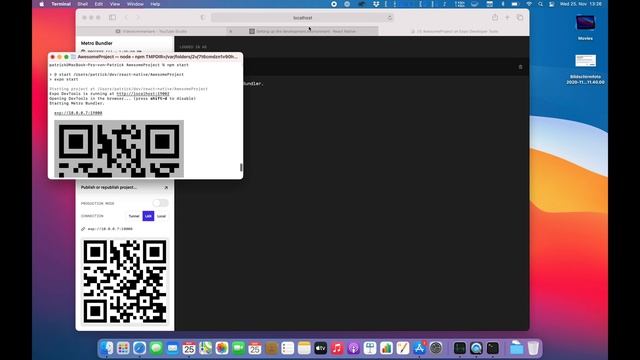Screen dimensions: 640x360
Task: Show Safari tab overview
Action: (x=520, y=18)
